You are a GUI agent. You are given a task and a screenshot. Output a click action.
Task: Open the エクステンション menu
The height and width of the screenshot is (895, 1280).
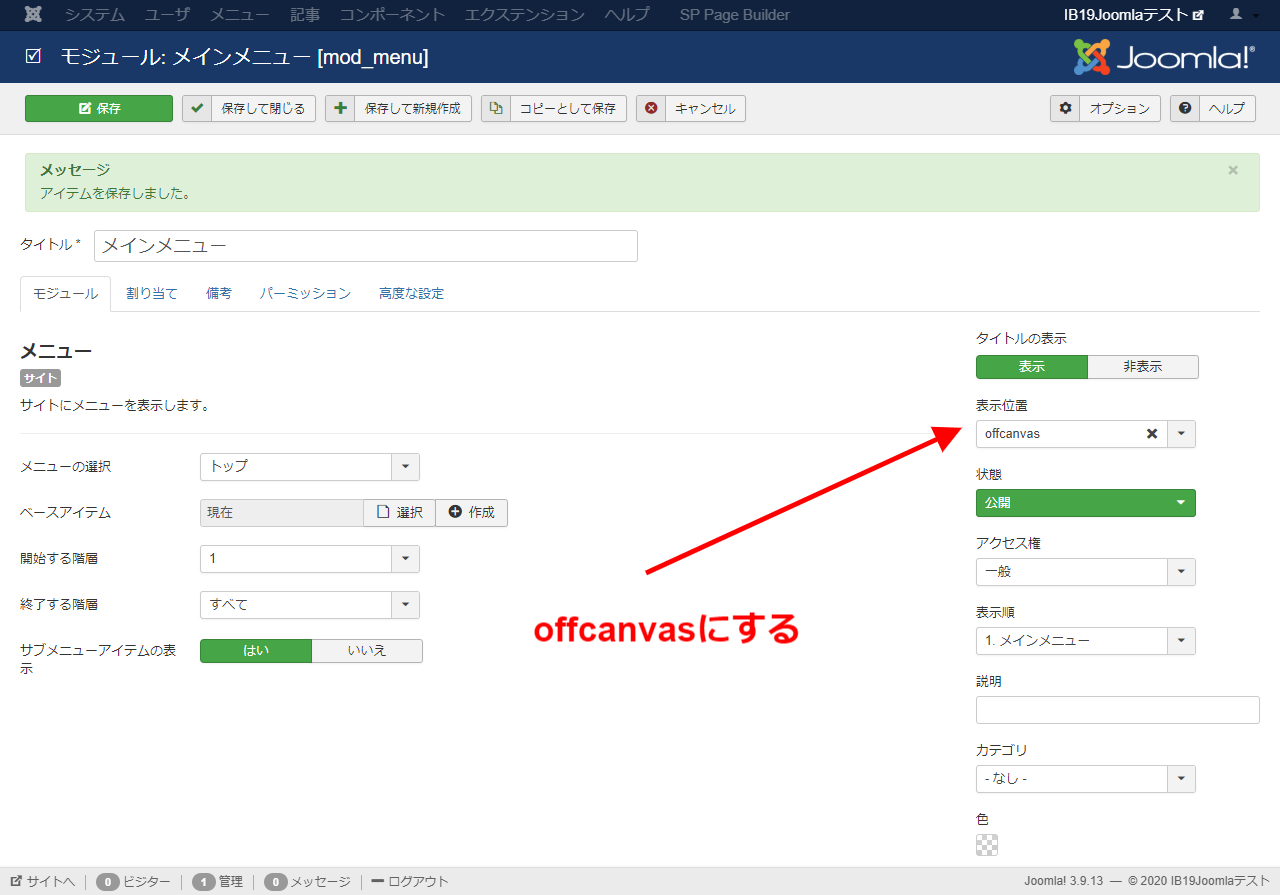525,15
